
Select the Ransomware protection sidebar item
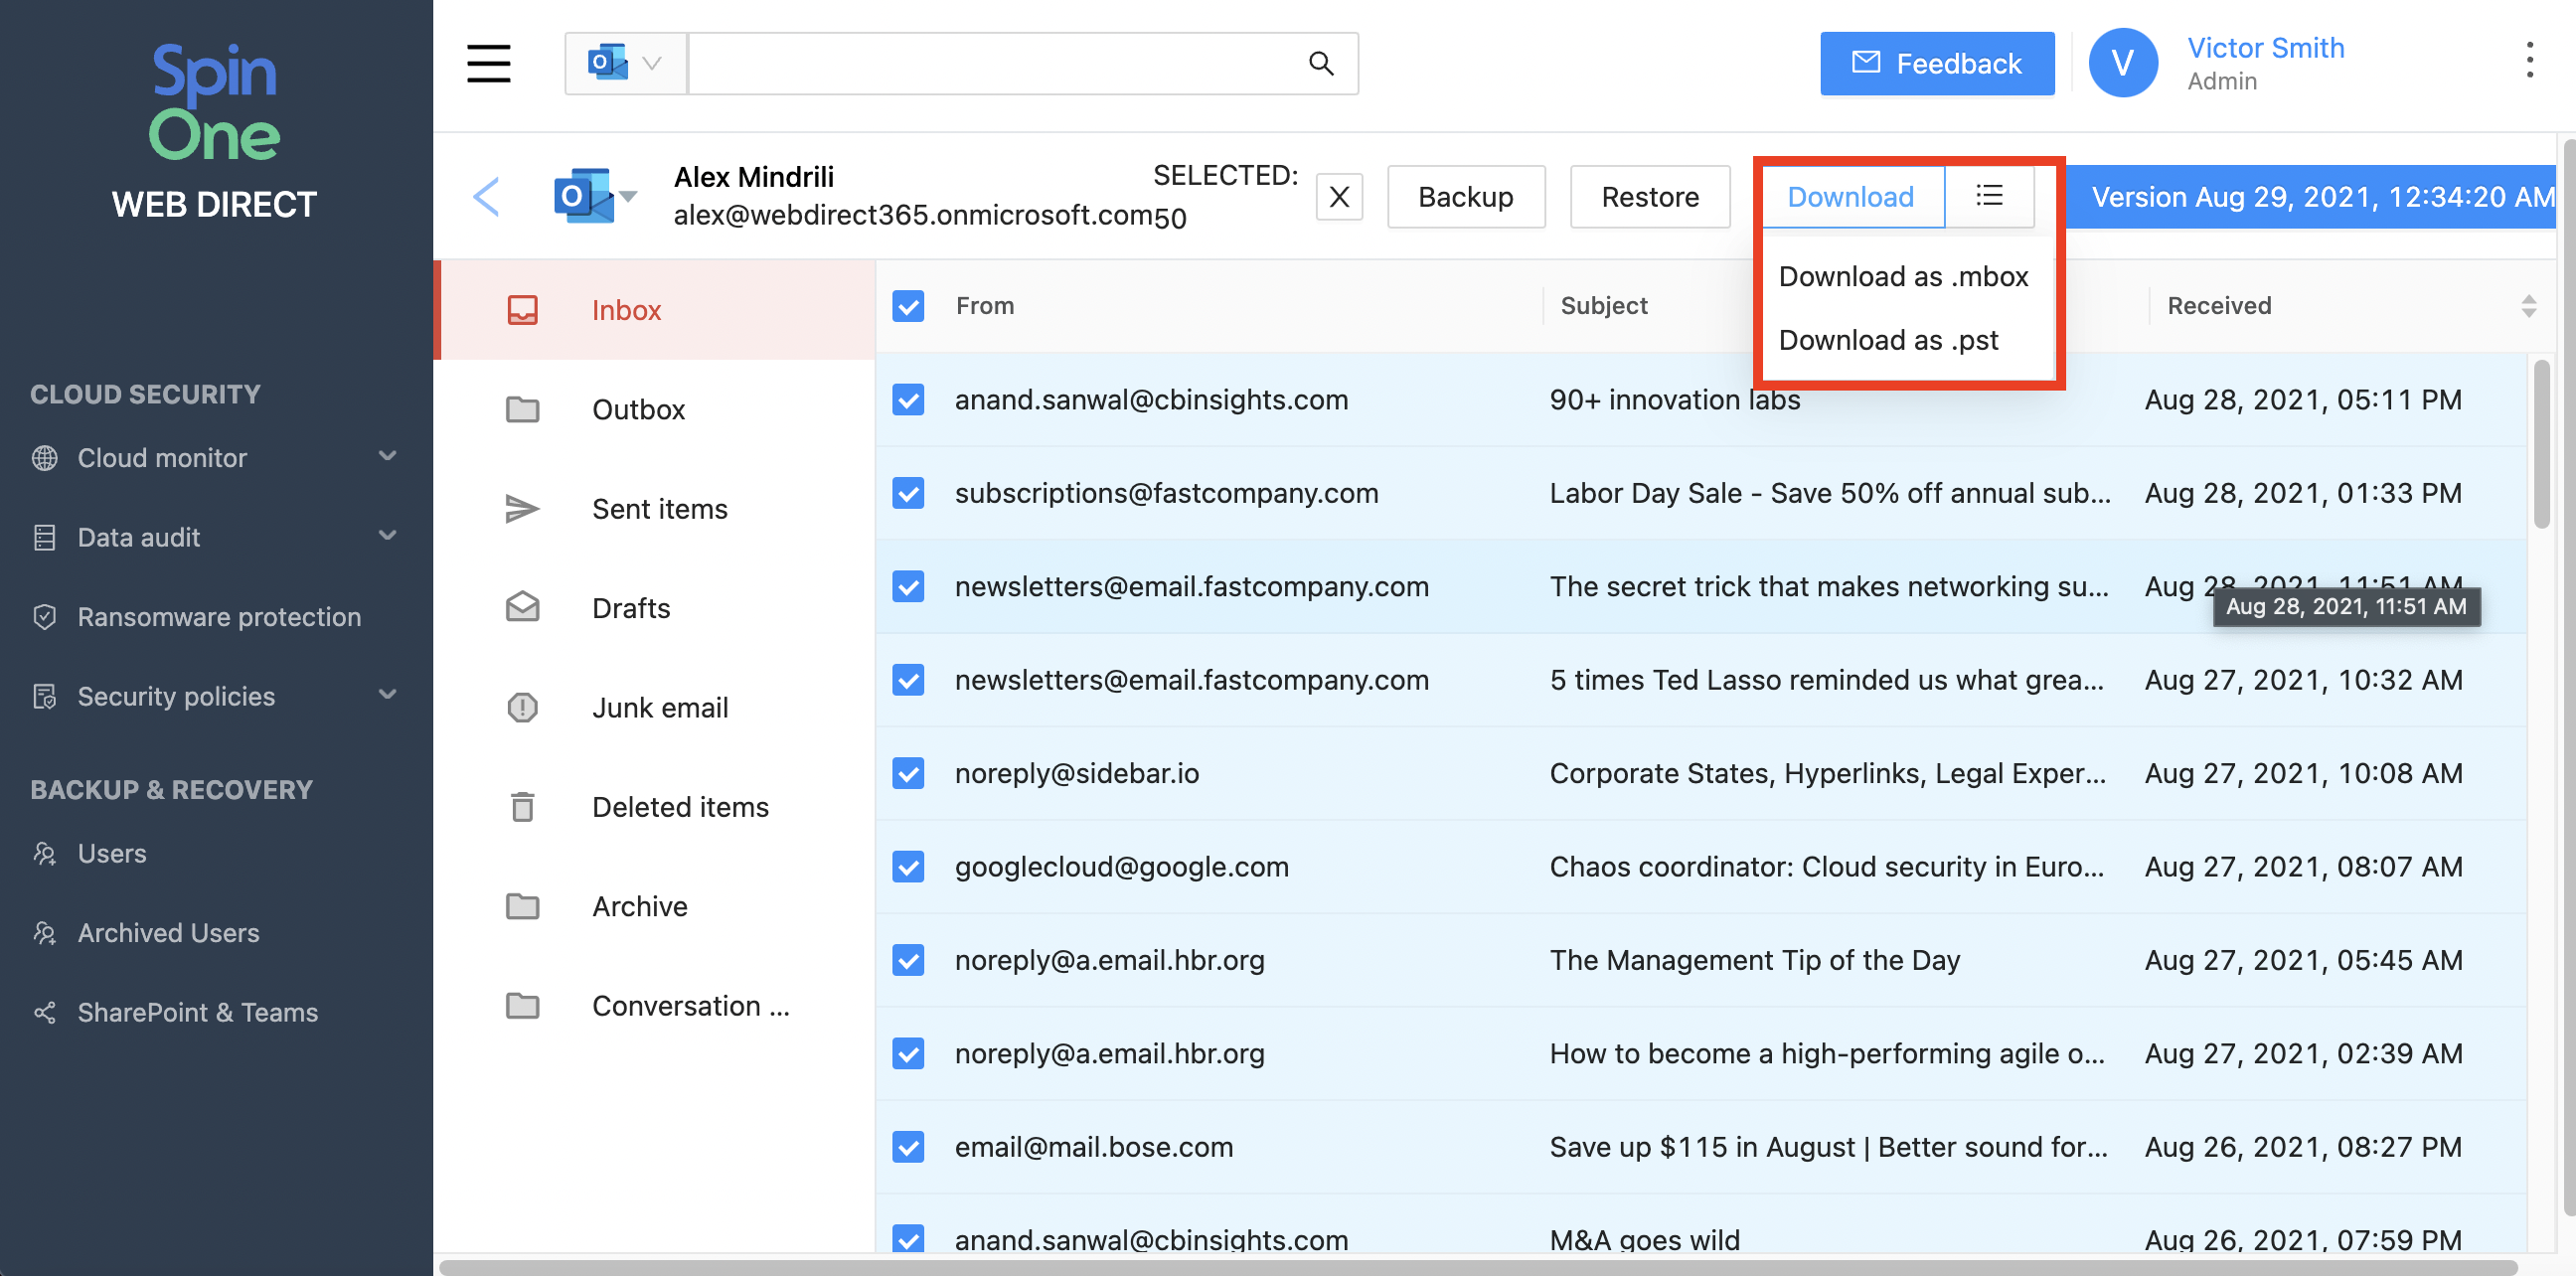pos(219,617)
